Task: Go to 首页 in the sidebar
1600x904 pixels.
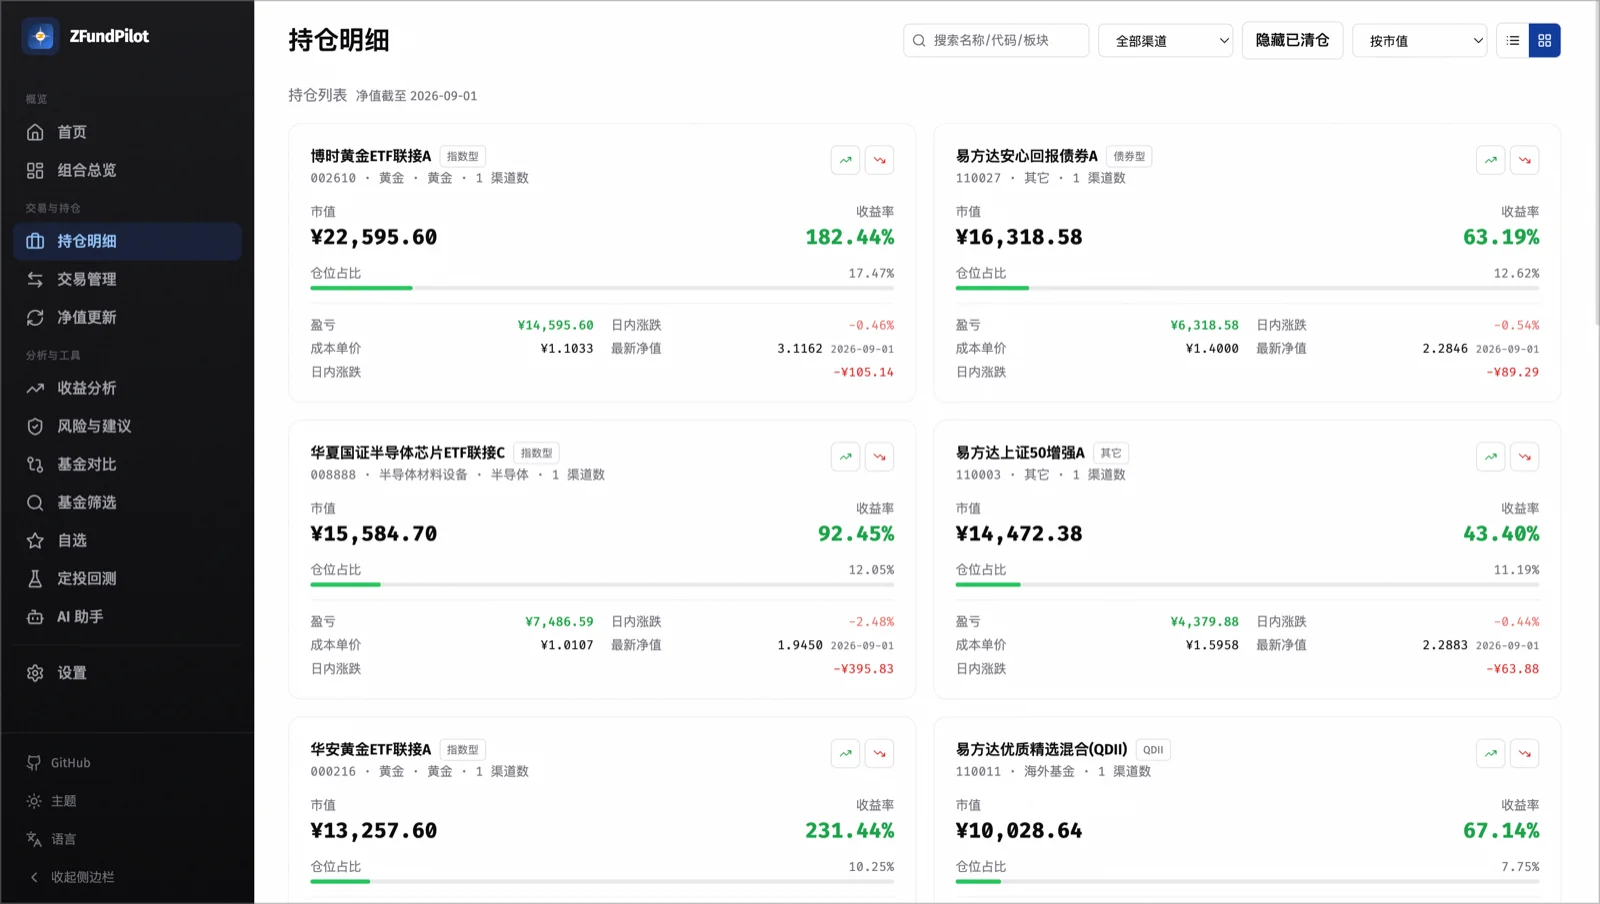Action: 127,132
